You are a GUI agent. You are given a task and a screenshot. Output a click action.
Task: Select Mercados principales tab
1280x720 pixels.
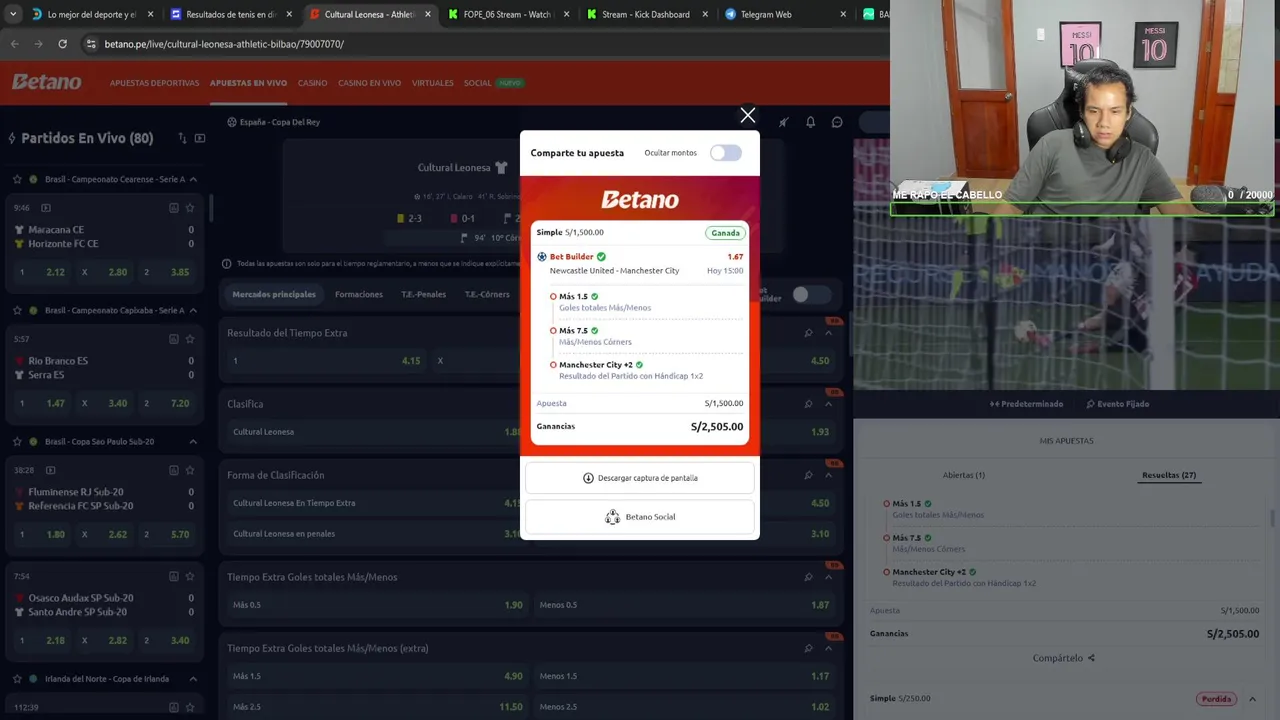[274, 294]
